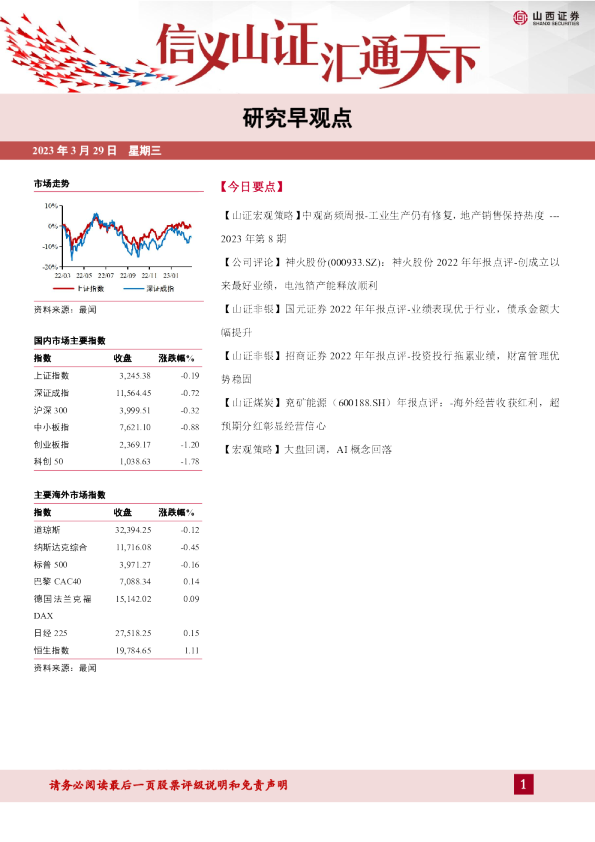This screenshot has height=842, width=595.
Task: Open the 神火股份 2022年年报点评 item
Action: [390, 273]
